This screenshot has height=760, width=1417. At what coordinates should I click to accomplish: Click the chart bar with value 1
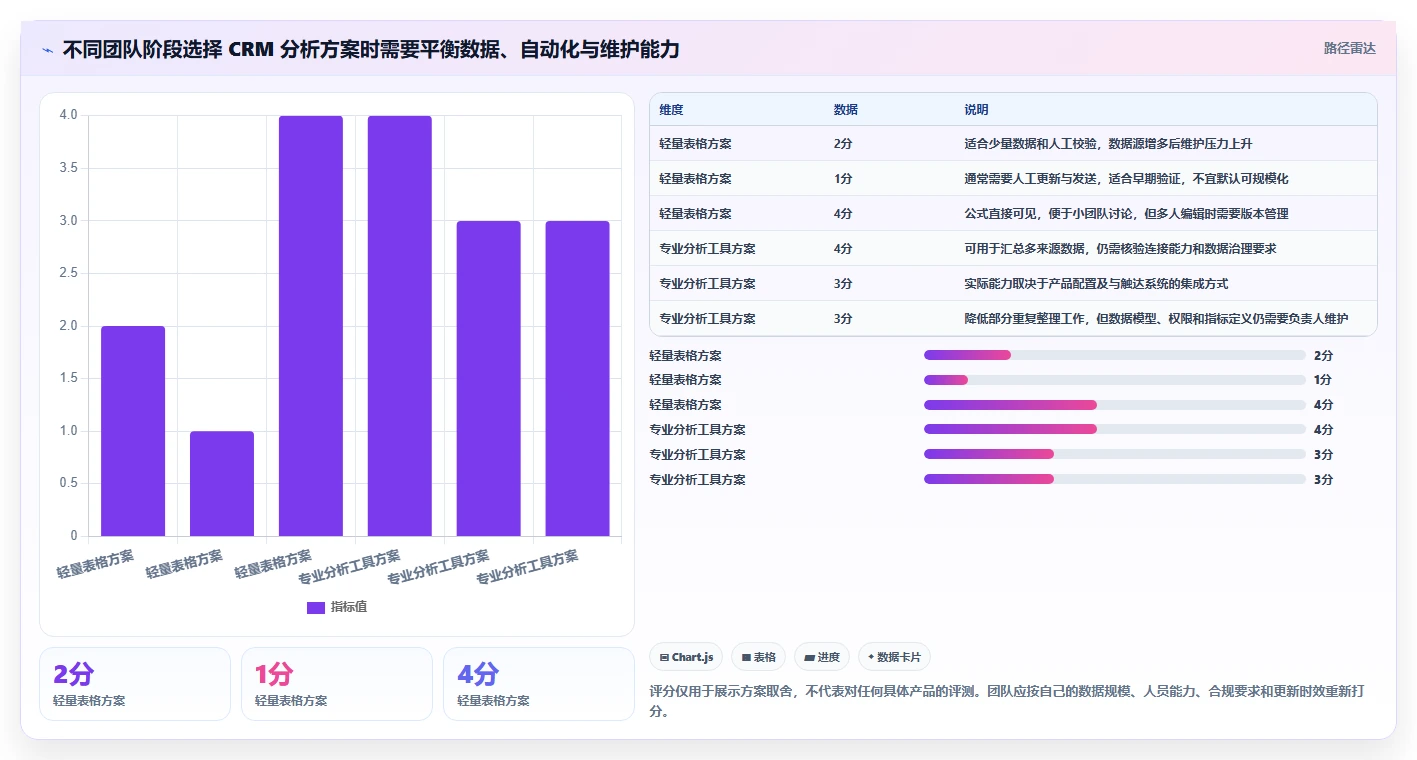click(x=222, y=484)
